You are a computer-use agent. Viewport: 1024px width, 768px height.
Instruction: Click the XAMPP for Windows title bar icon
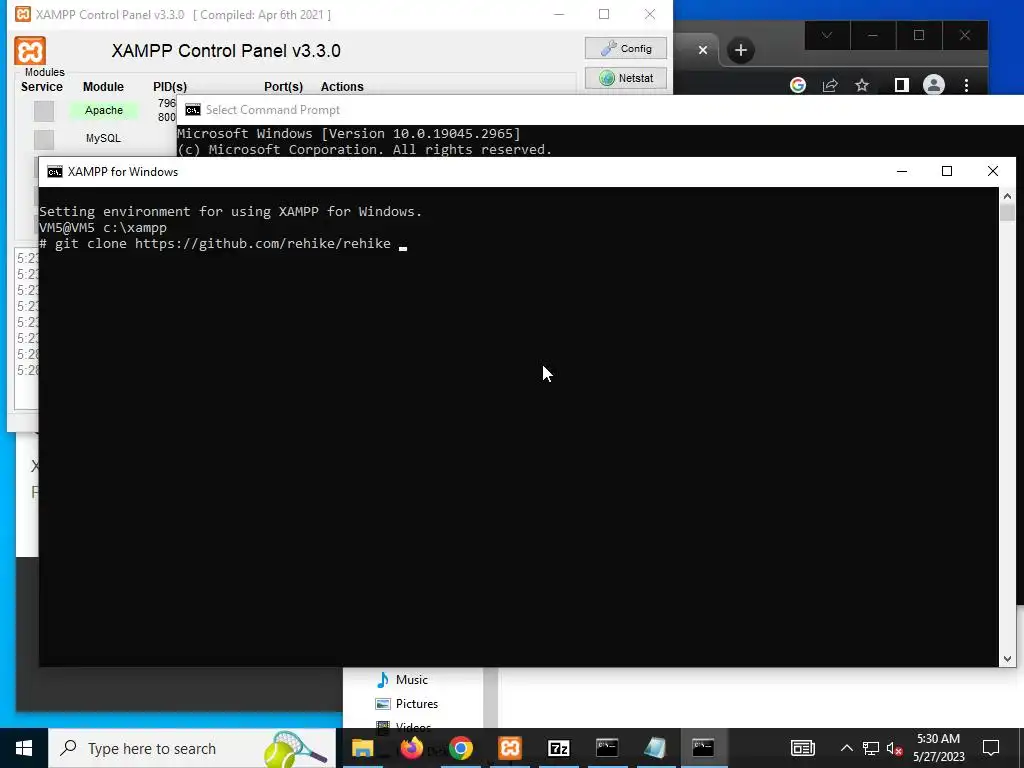55,172
